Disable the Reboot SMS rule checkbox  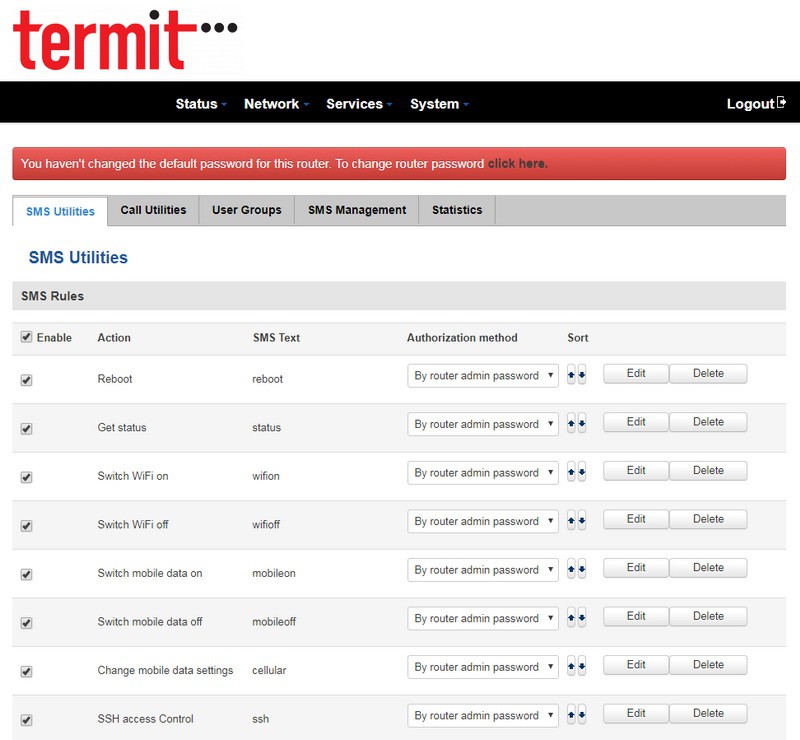point(26,380)
